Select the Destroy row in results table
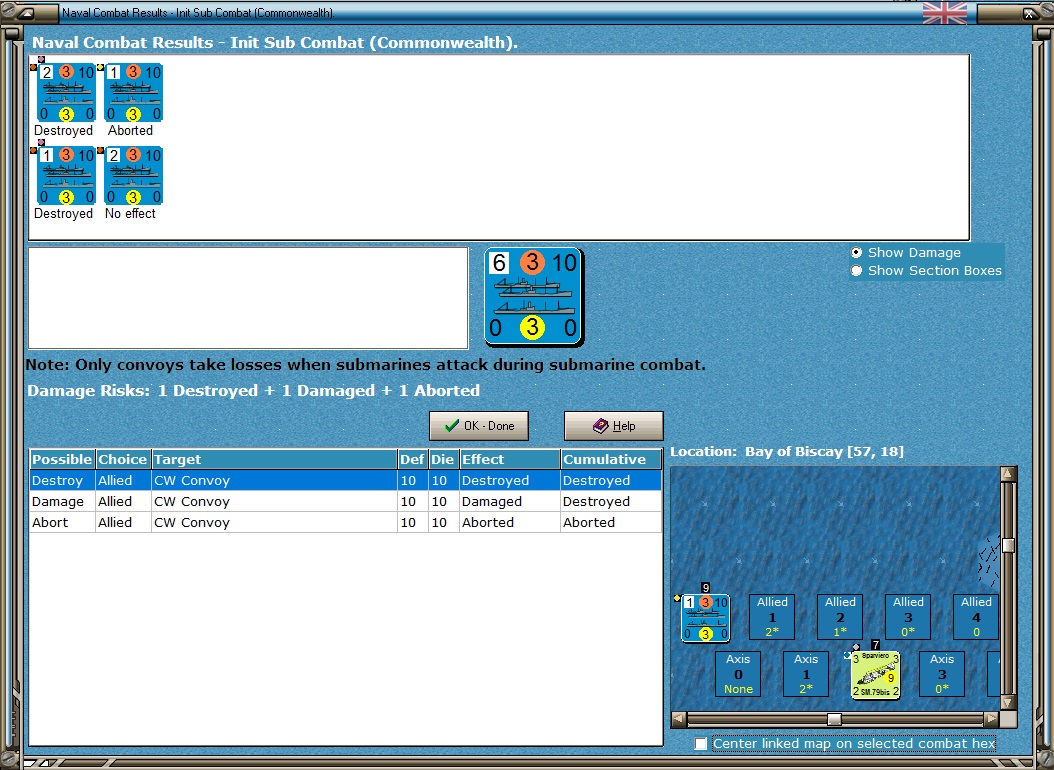The height and width of the screenshot is (770, 1054). 346,480
